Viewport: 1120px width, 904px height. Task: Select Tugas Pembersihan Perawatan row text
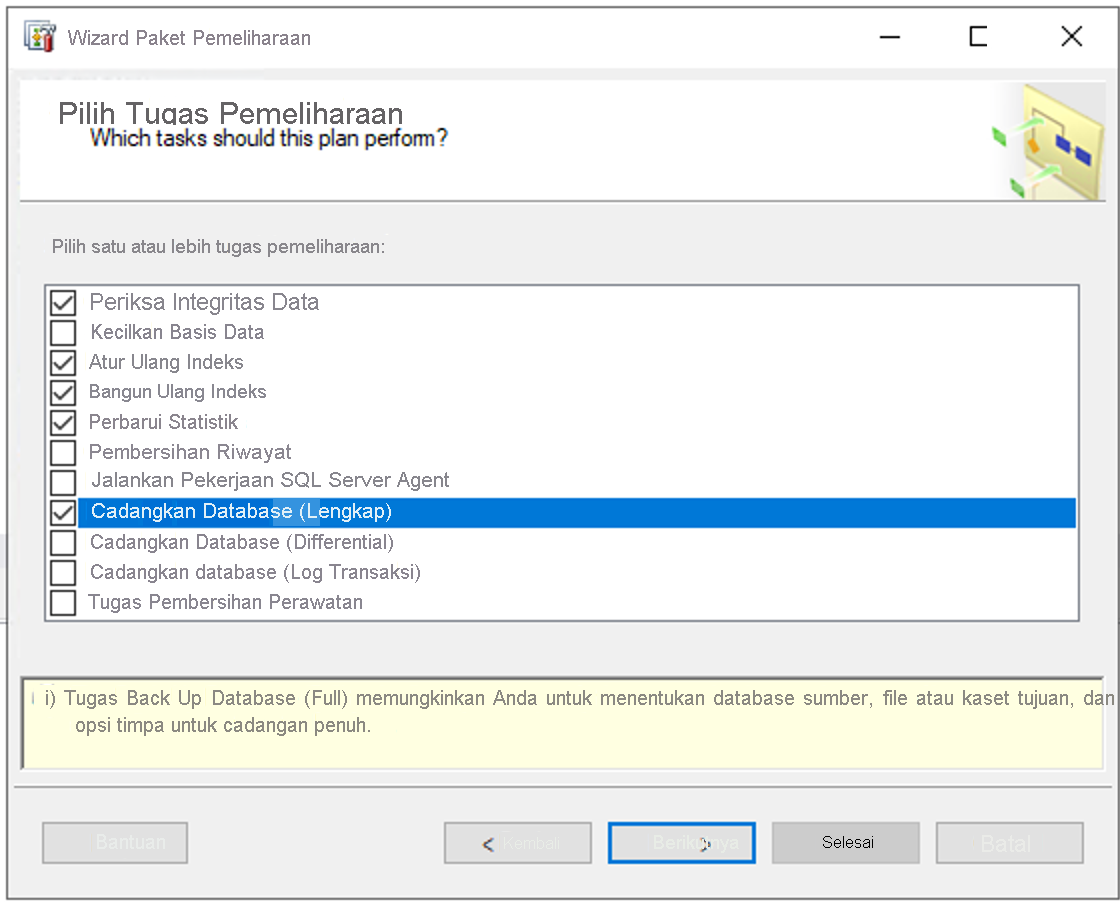point(225,602)
